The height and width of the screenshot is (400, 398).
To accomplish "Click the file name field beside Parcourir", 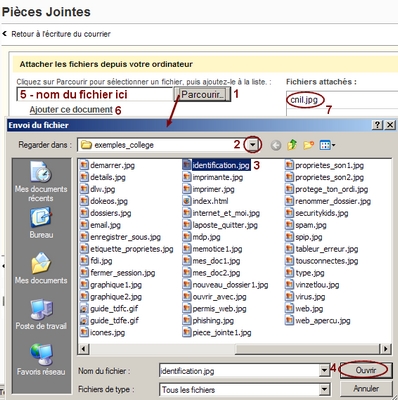I will click(x=95, y=94).
